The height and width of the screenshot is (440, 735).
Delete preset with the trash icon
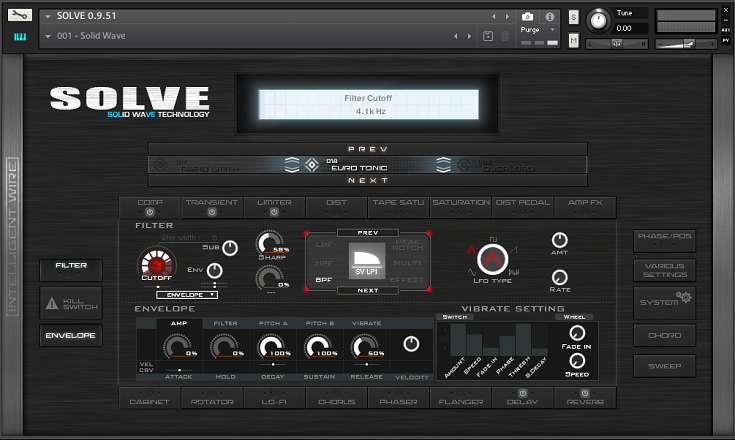505,36
